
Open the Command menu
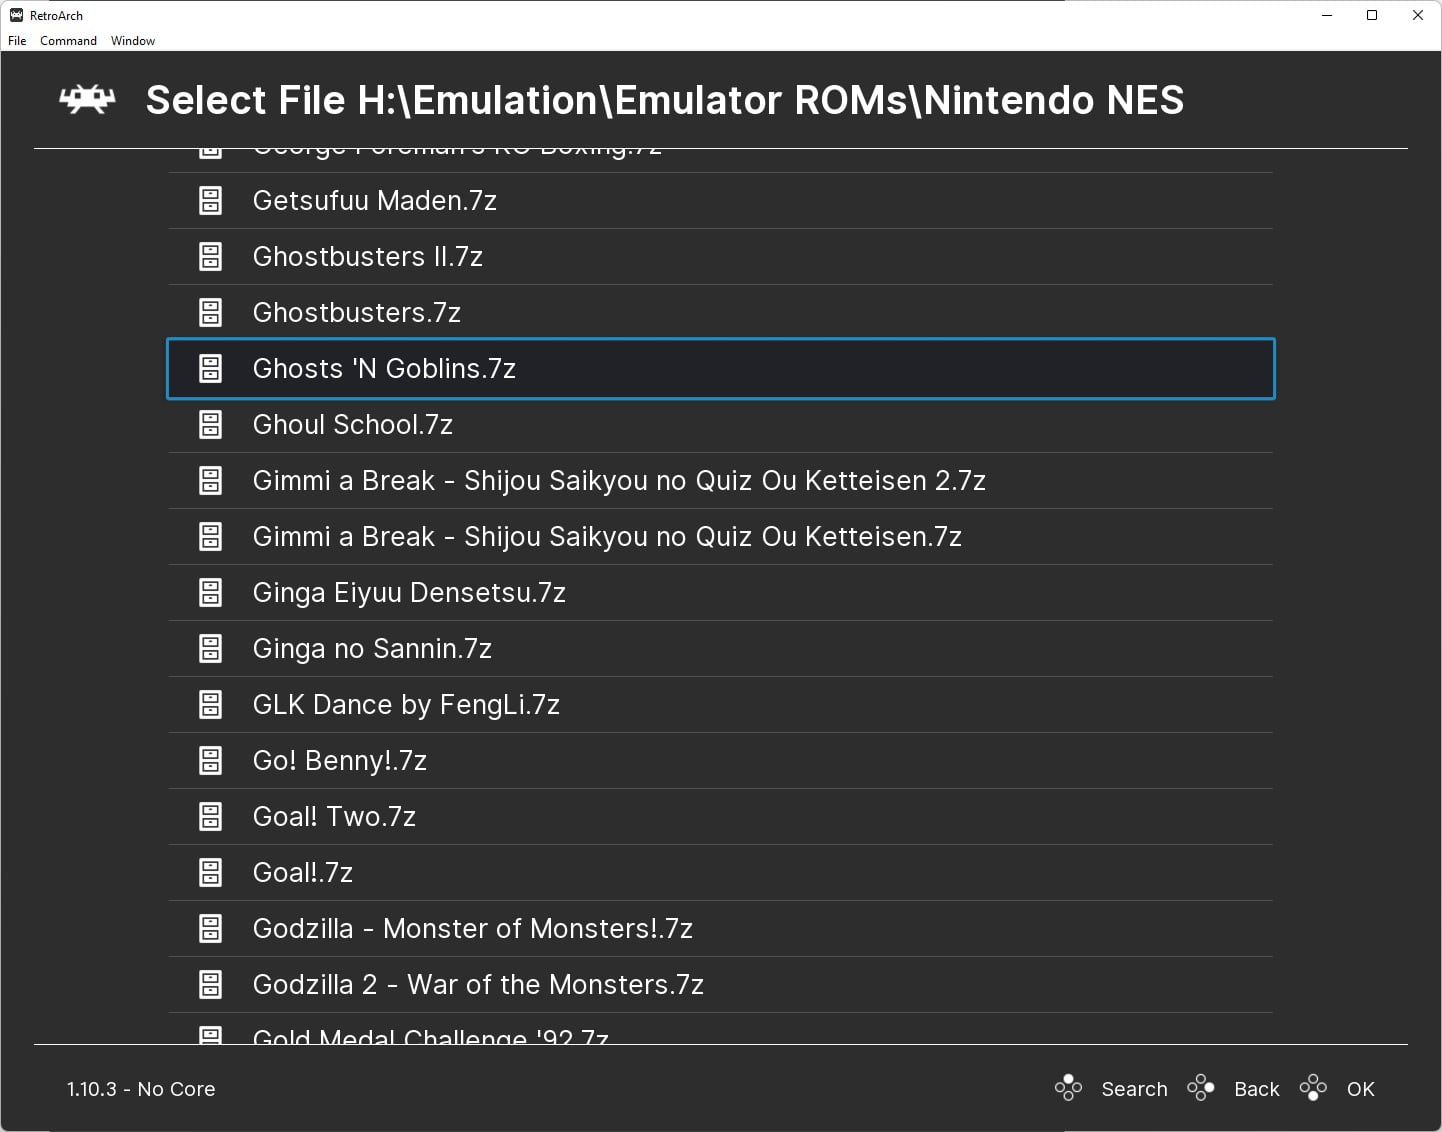click(x=68, y=41)
